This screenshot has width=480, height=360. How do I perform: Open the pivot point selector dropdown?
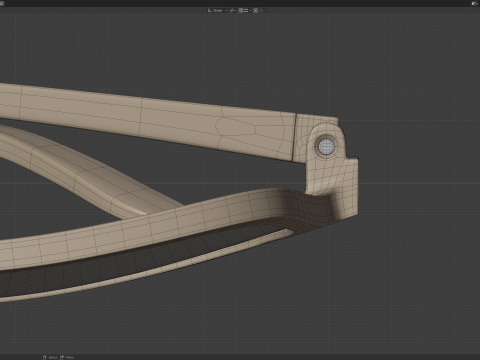pos(233,11)
